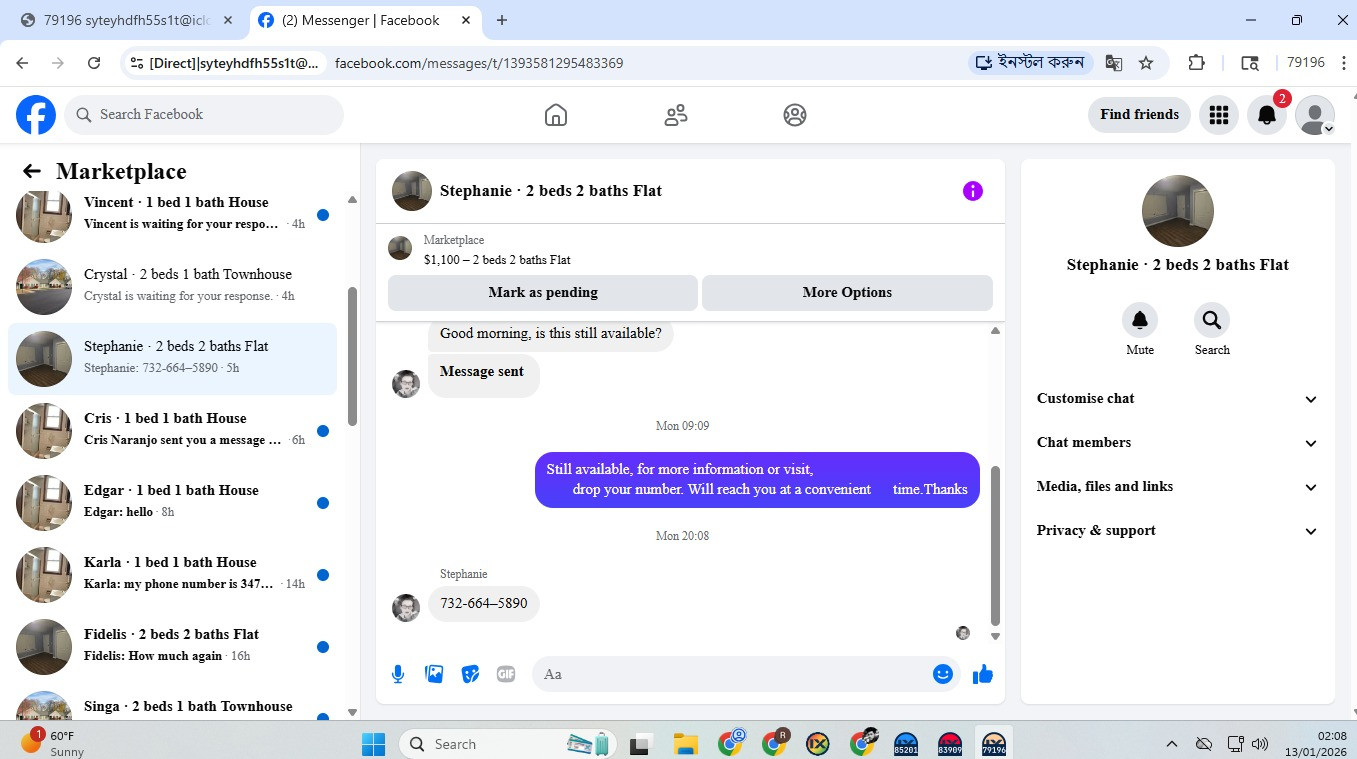
Task: Open Vincent 1 bed 1 bath House chat
Action: click(x=172, y=214)
